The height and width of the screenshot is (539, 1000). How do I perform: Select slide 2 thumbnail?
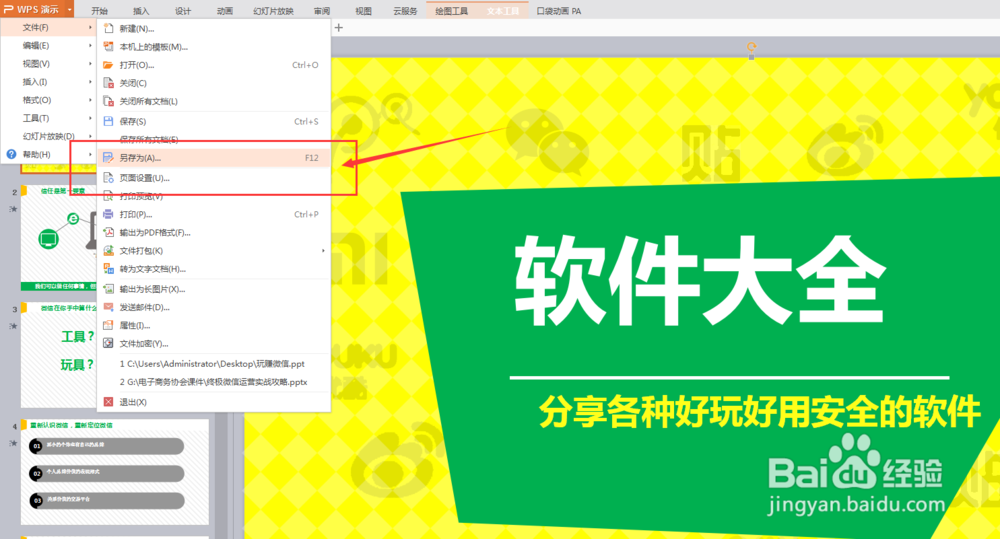[59, 238]
